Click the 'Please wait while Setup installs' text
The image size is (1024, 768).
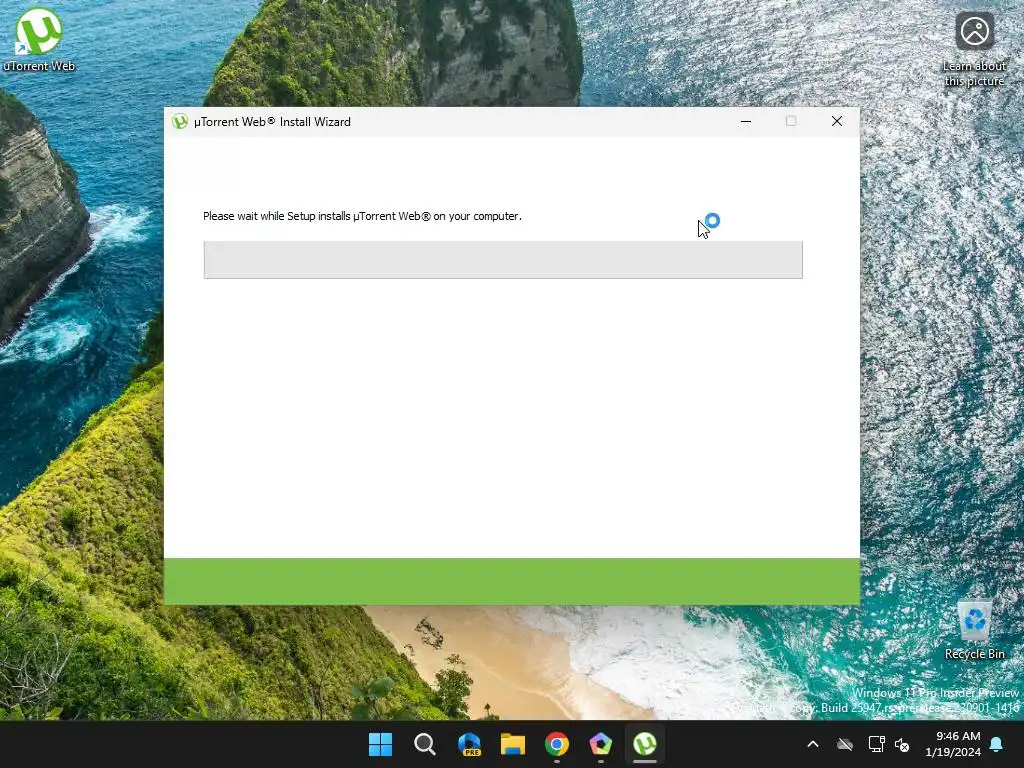(362, 216)
